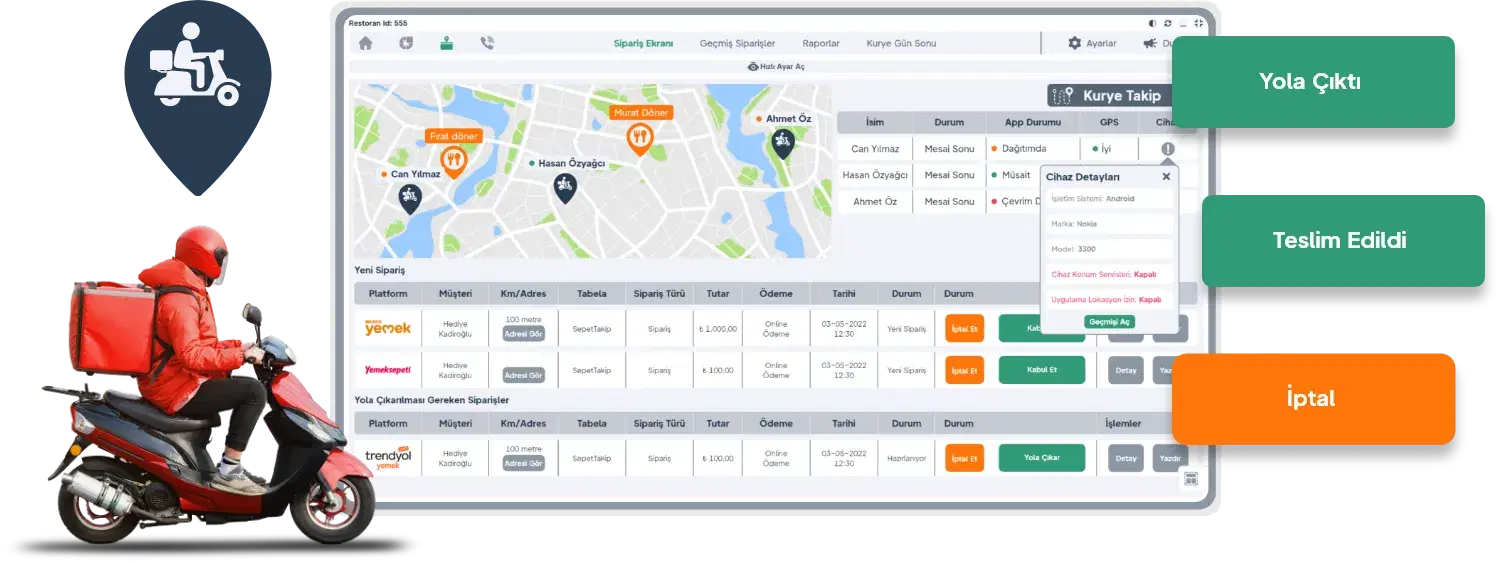Select Hasan Özyağcı in courier table

coord(875,175)
